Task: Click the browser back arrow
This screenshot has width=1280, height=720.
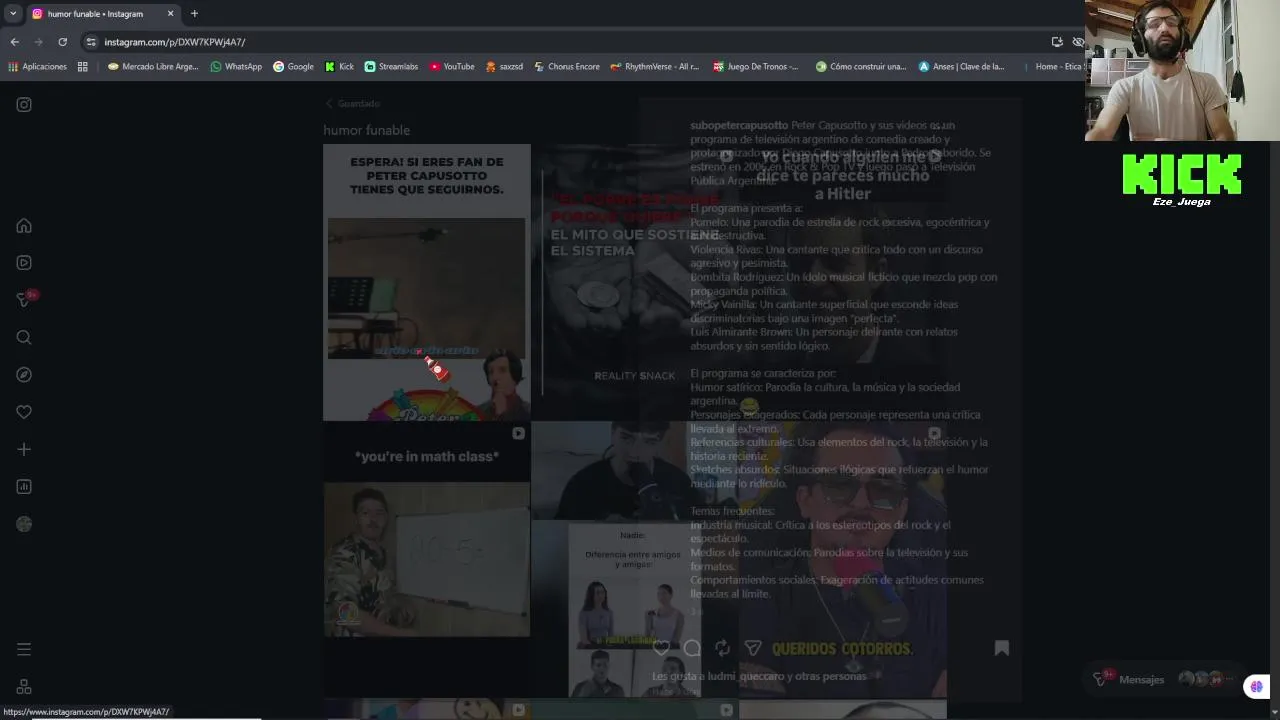Action: click(14, 42)
